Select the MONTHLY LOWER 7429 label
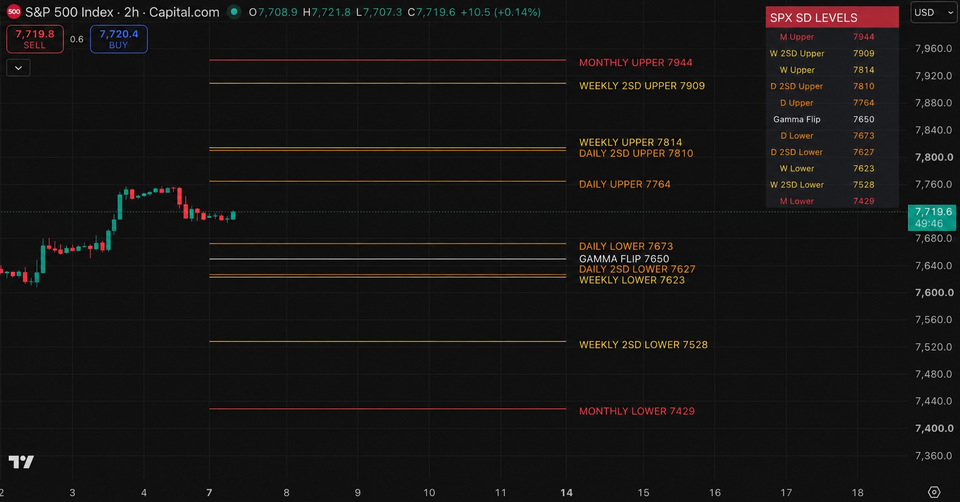 (x=637, y=411)
